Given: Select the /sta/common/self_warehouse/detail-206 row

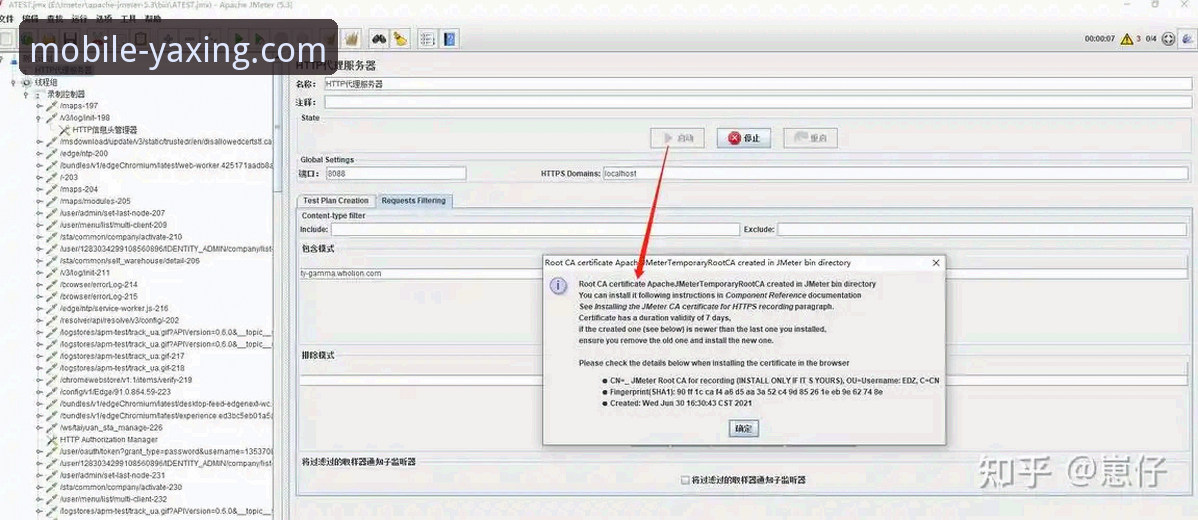Looking at the screenshot, I should 129,261.
